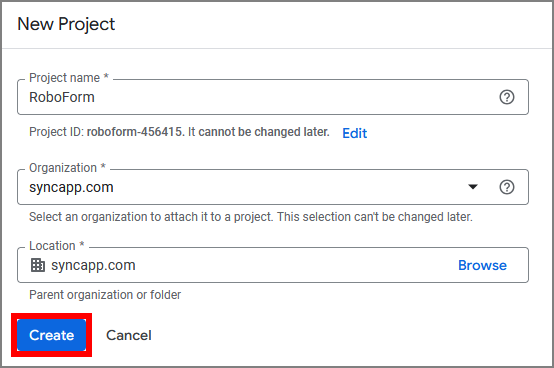Click 'Select an organization to attach' helper text
Image resolution: width=554 pixels, height=368 pixels.
click(x=251, y=216)
